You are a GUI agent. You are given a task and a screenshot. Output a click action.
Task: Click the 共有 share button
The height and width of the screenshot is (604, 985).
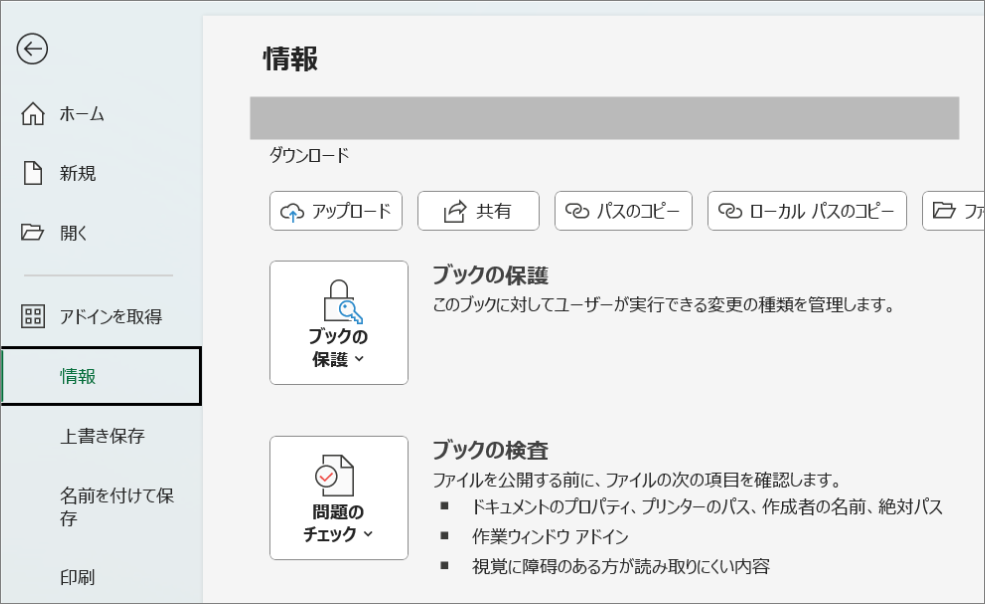(x=478, y=210)
